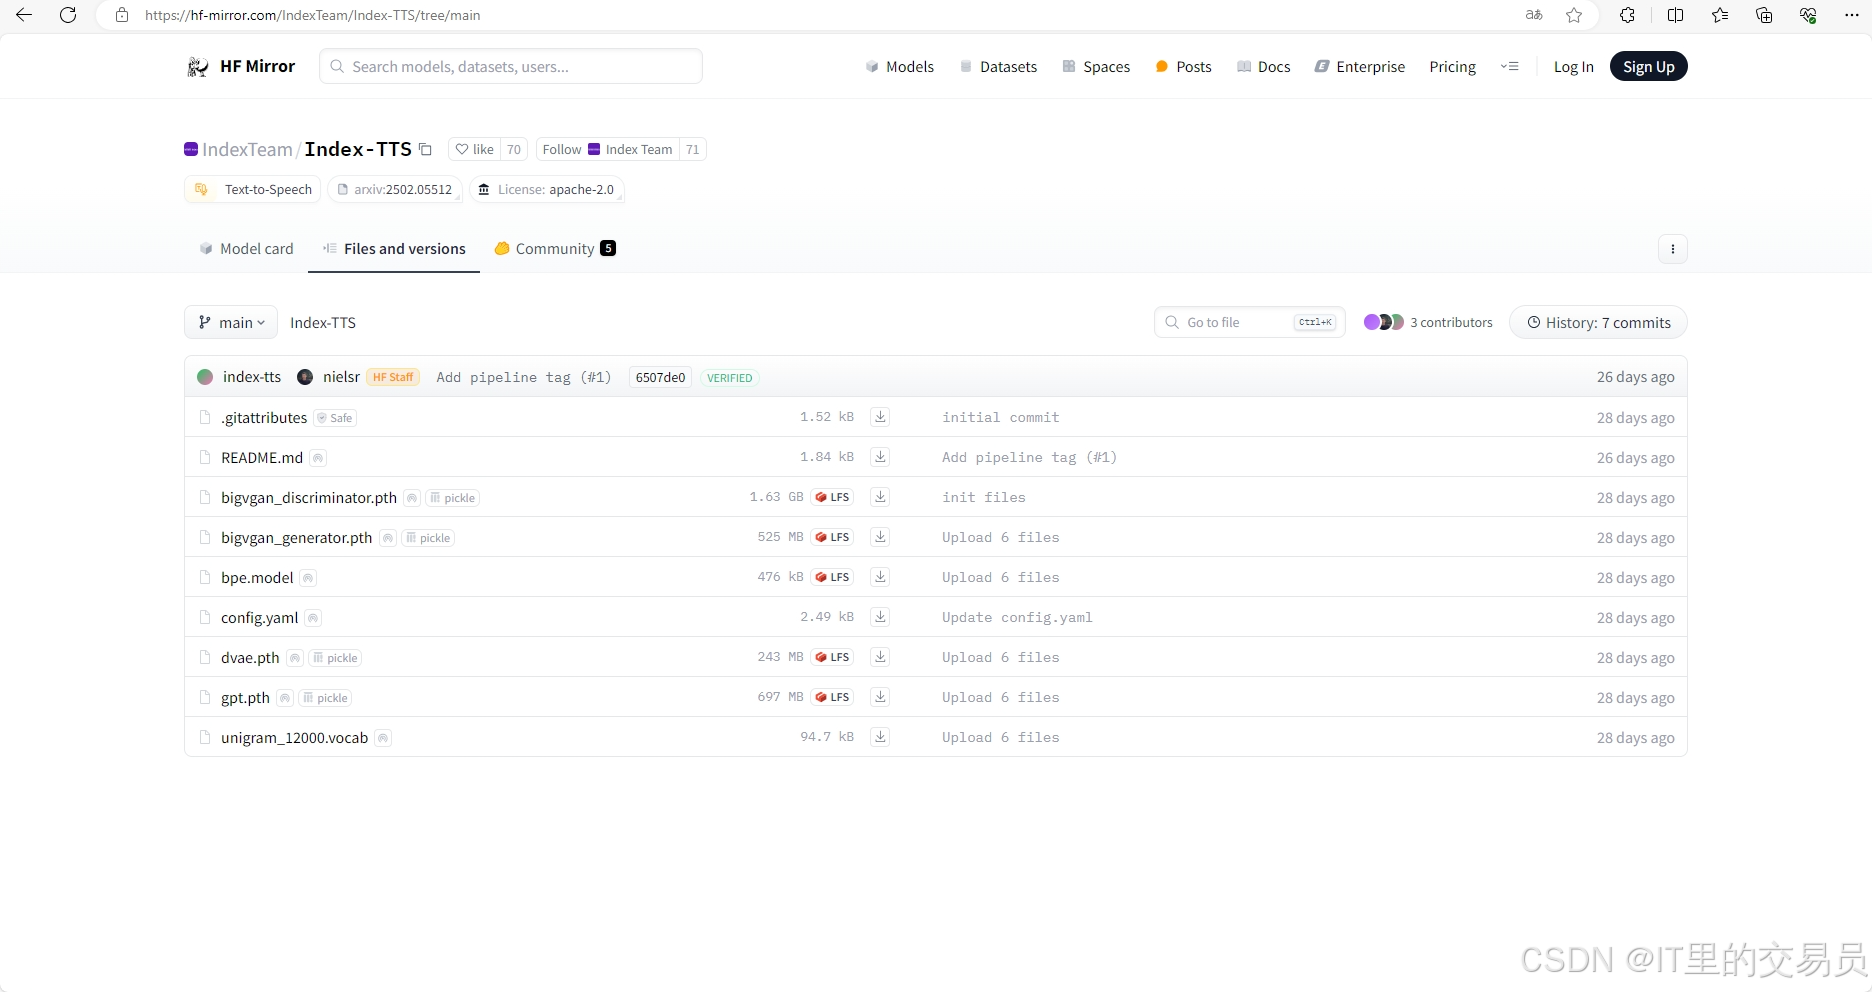Viewport: 1872px width, 992px height.
Task: Open the config.yaml file
Action: pos(259,617)
